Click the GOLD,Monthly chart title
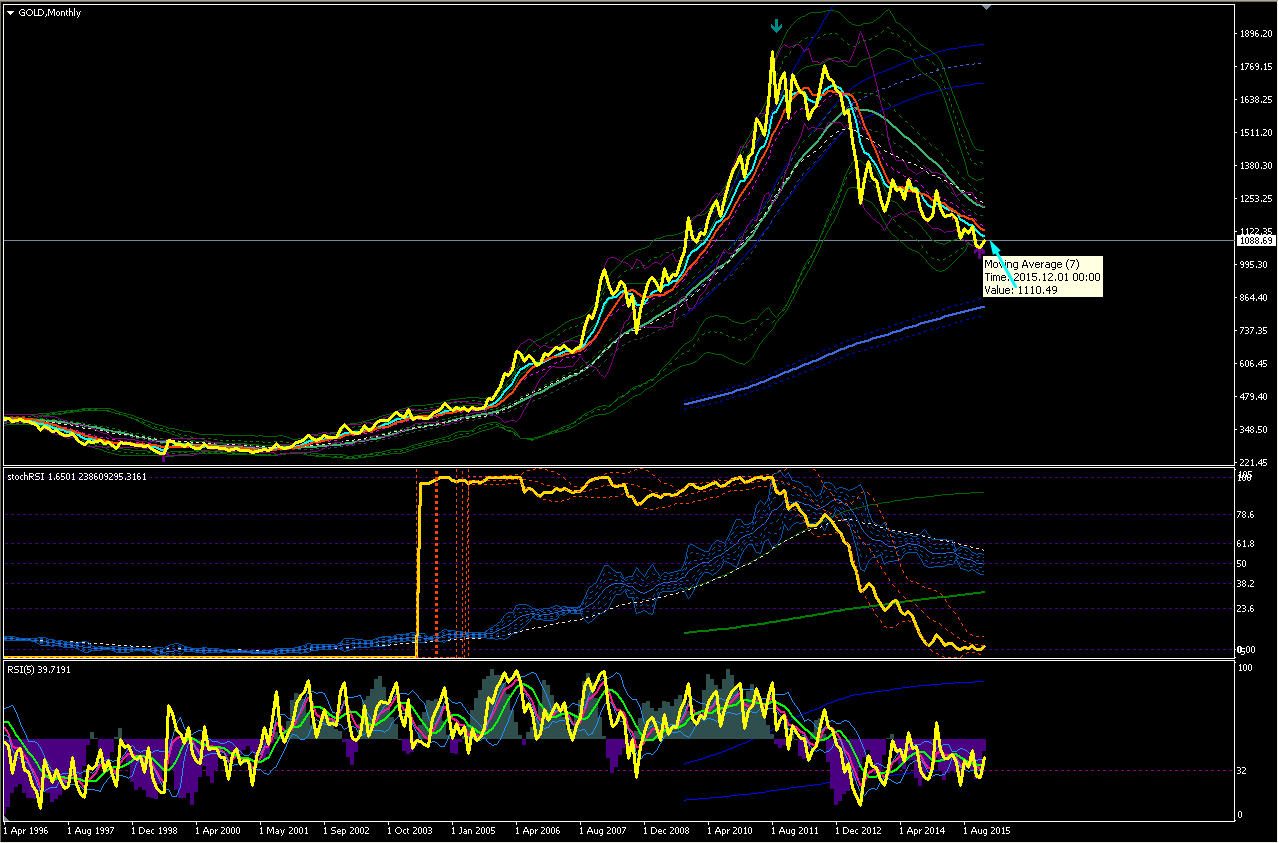The width and height of the screenshot is (1279, 843). [x=50, y=13]
